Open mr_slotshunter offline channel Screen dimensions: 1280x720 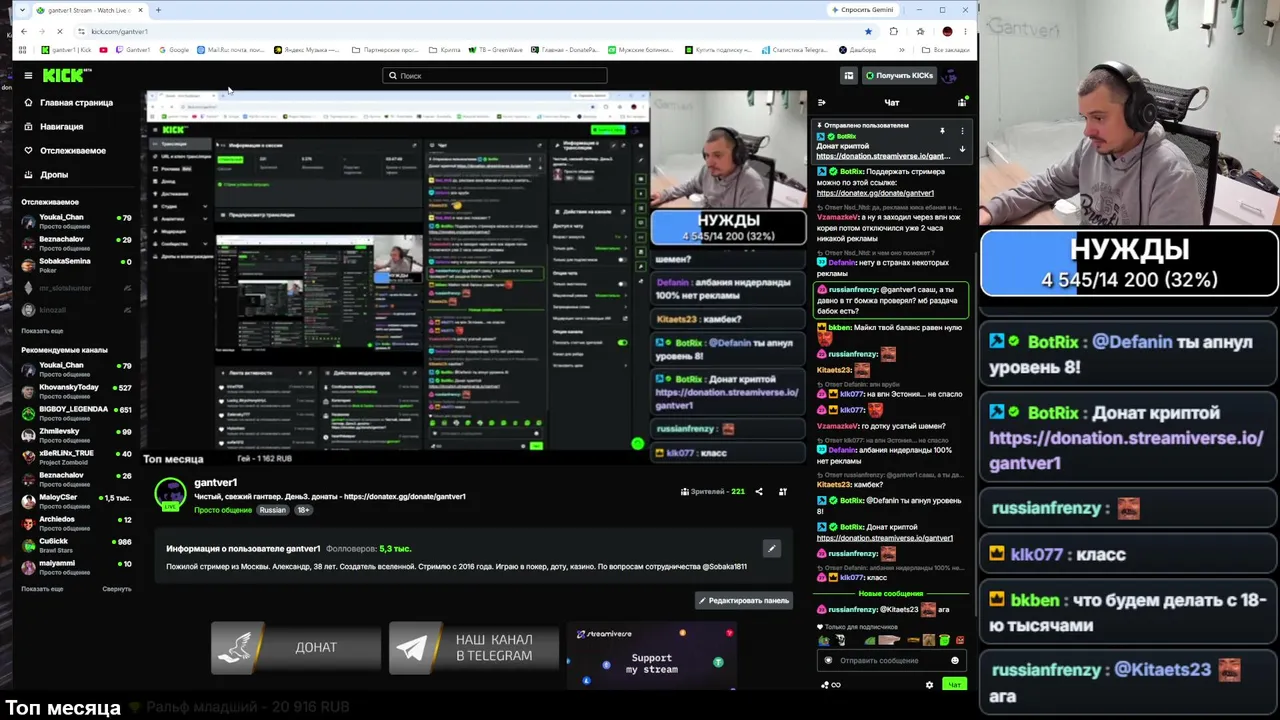pyautogui.click(x=76, y=288)
